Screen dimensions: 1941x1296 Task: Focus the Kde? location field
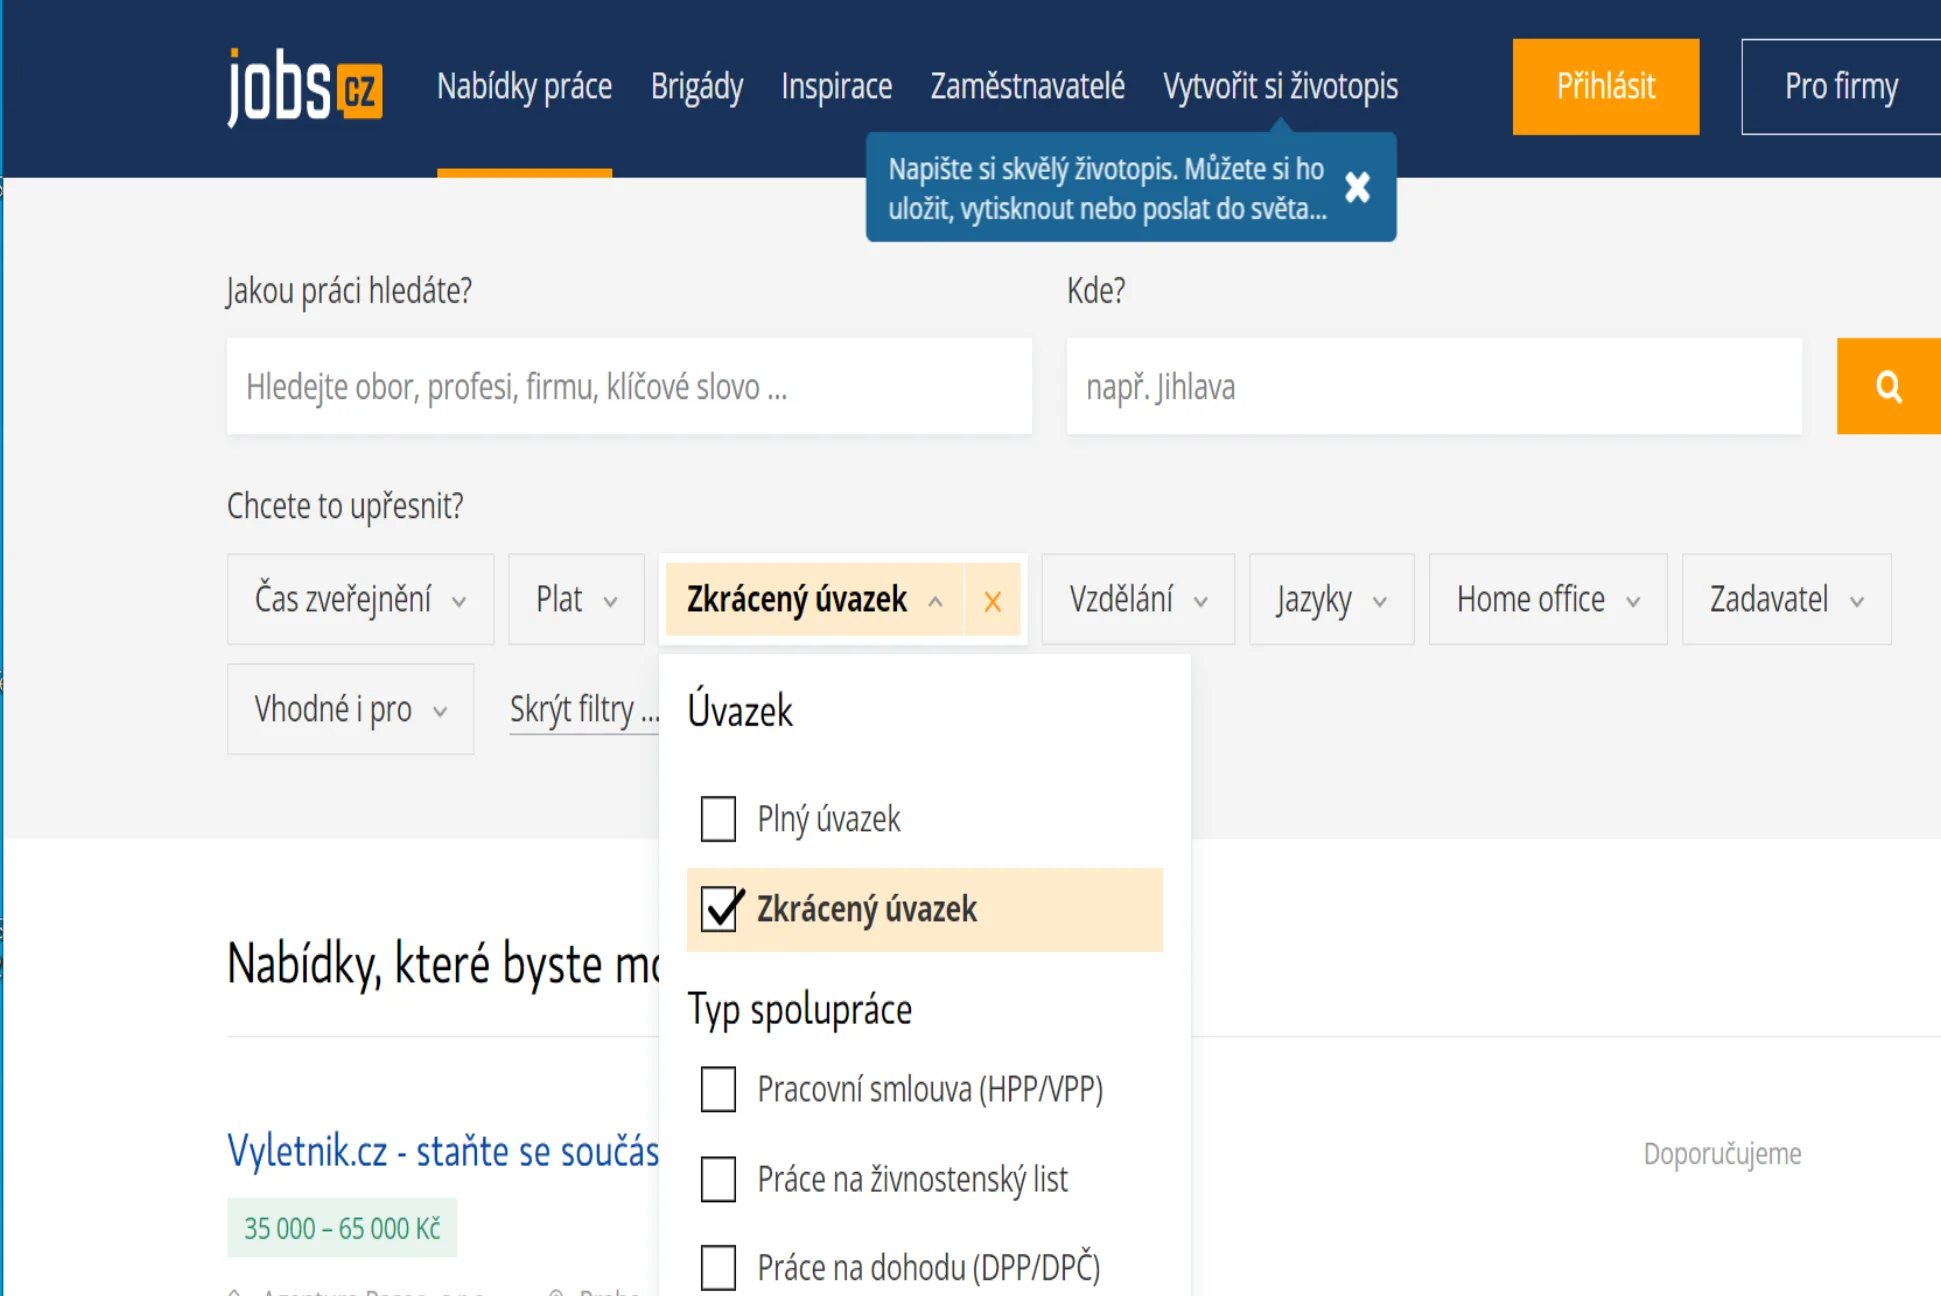[1434, 386]
